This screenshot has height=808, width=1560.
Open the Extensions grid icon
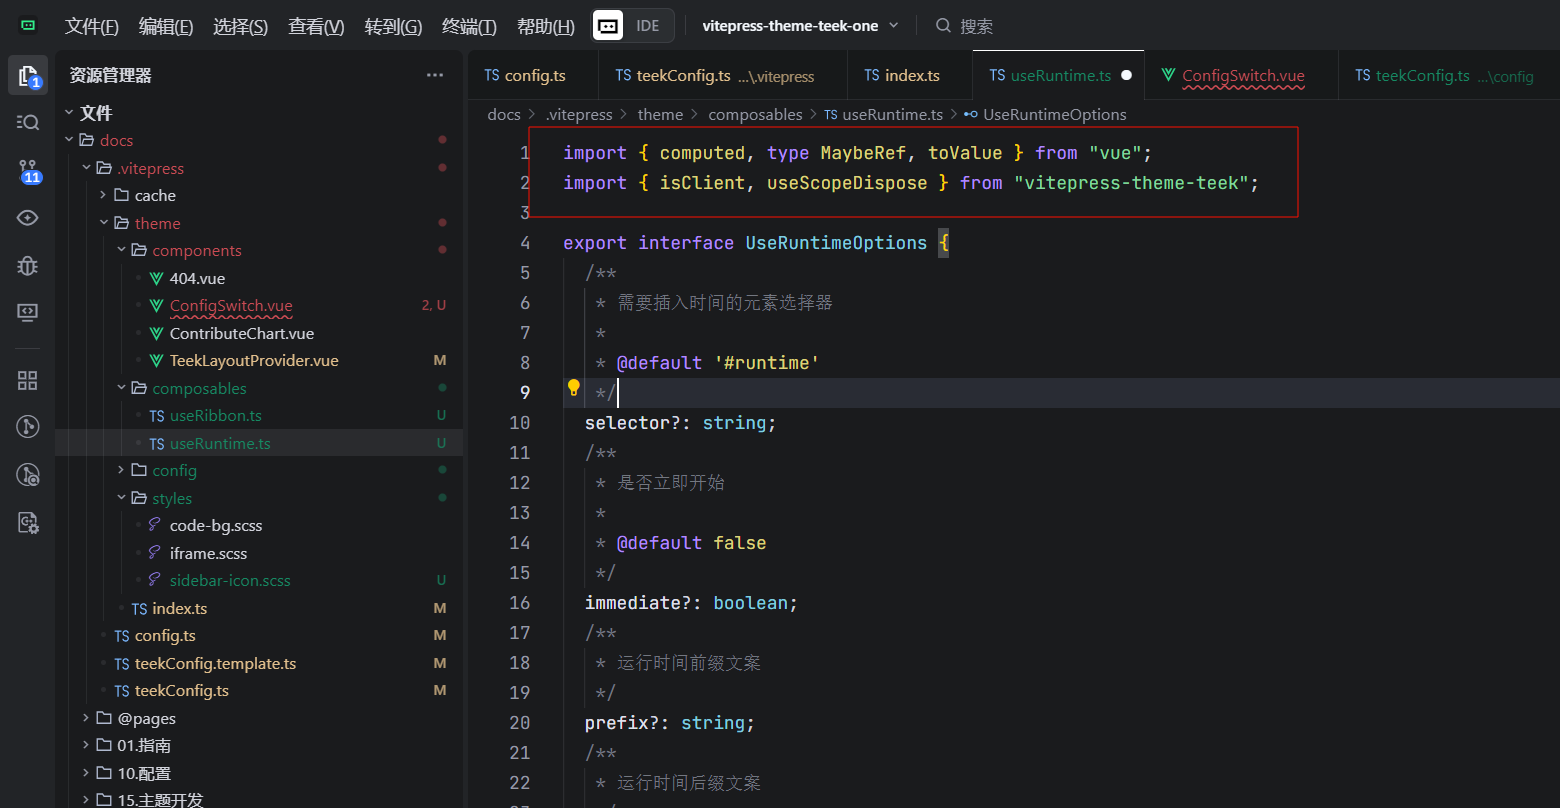click(28, 380)
